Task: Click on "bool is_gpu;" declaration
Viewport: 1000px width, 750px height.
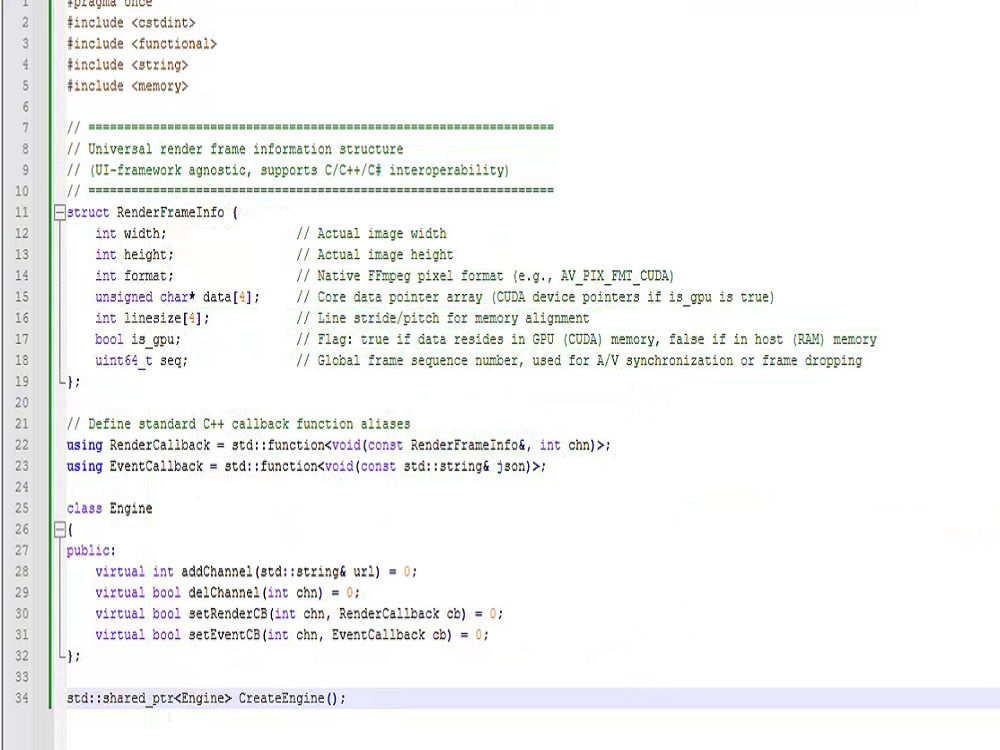Action: (x=138, y=339)
